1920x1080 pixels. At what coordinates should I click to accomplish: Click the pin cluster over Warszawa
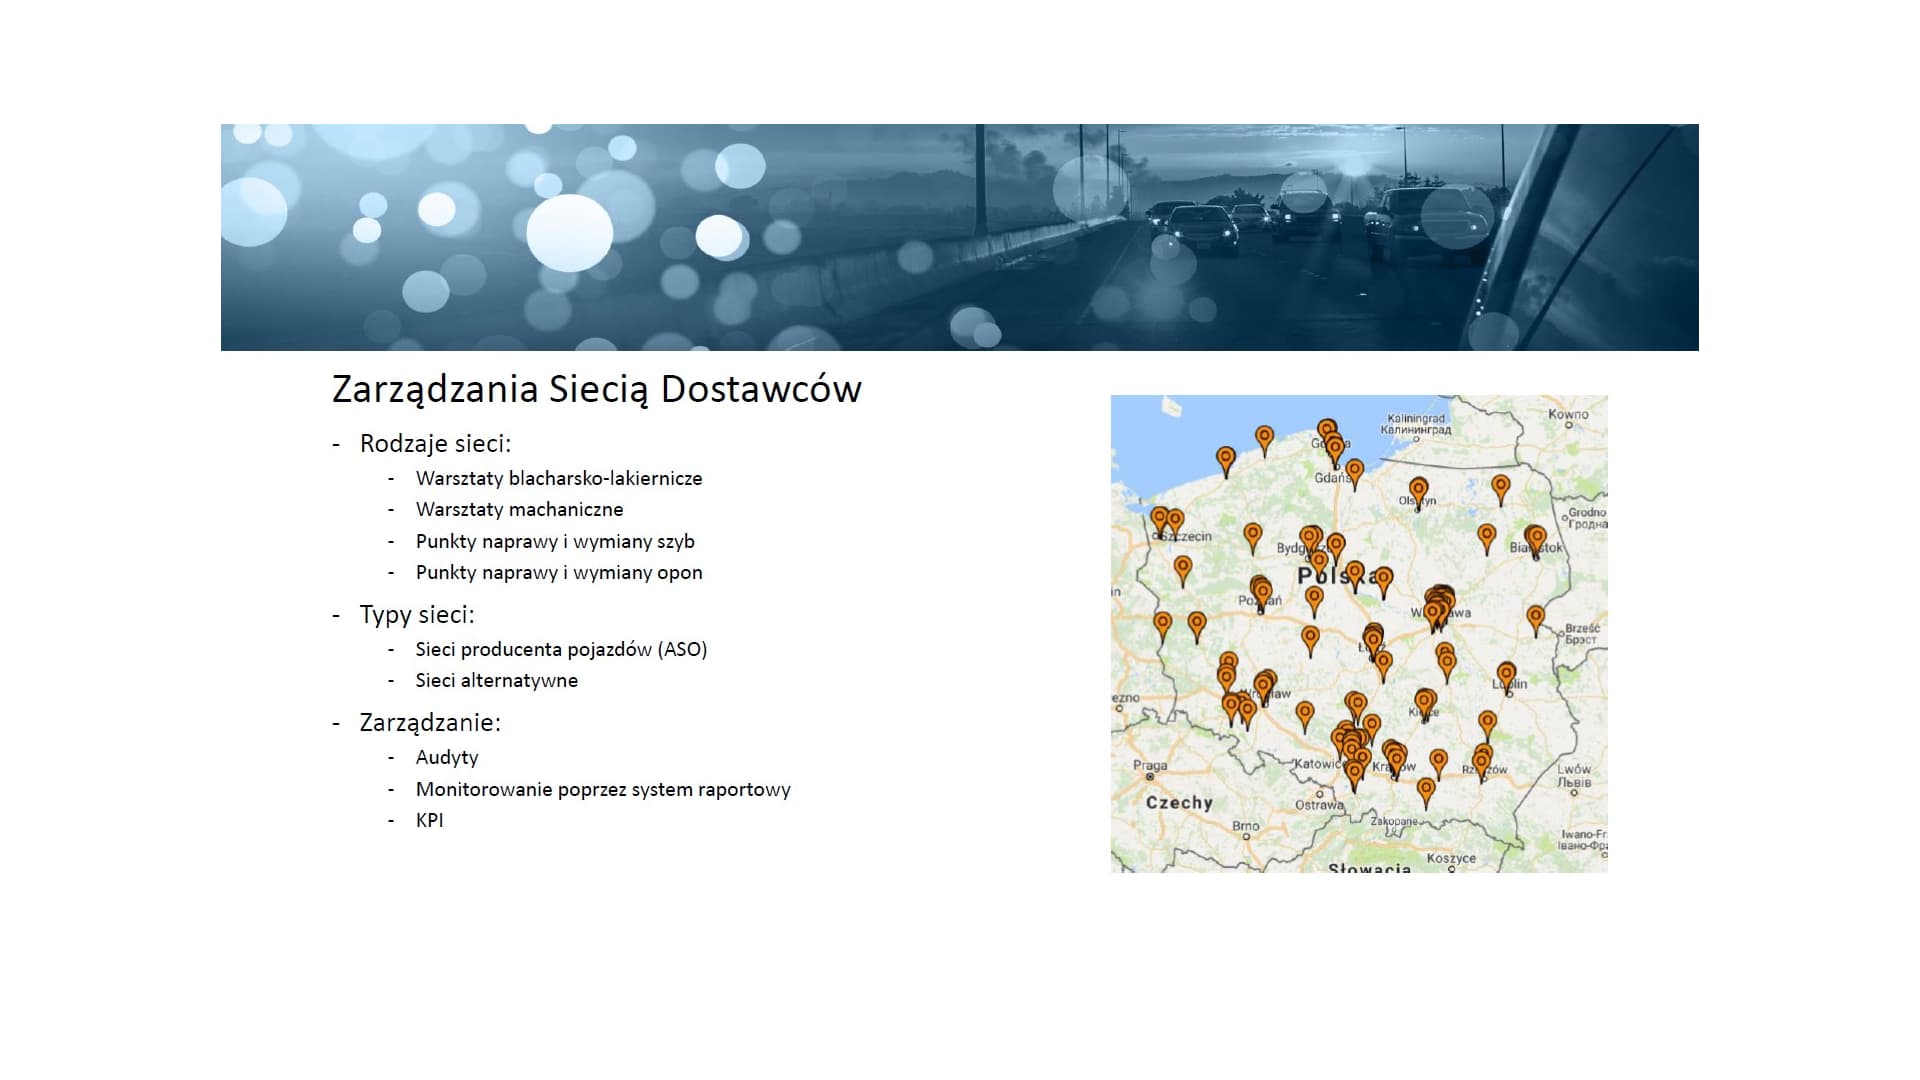coord(1438,605)
